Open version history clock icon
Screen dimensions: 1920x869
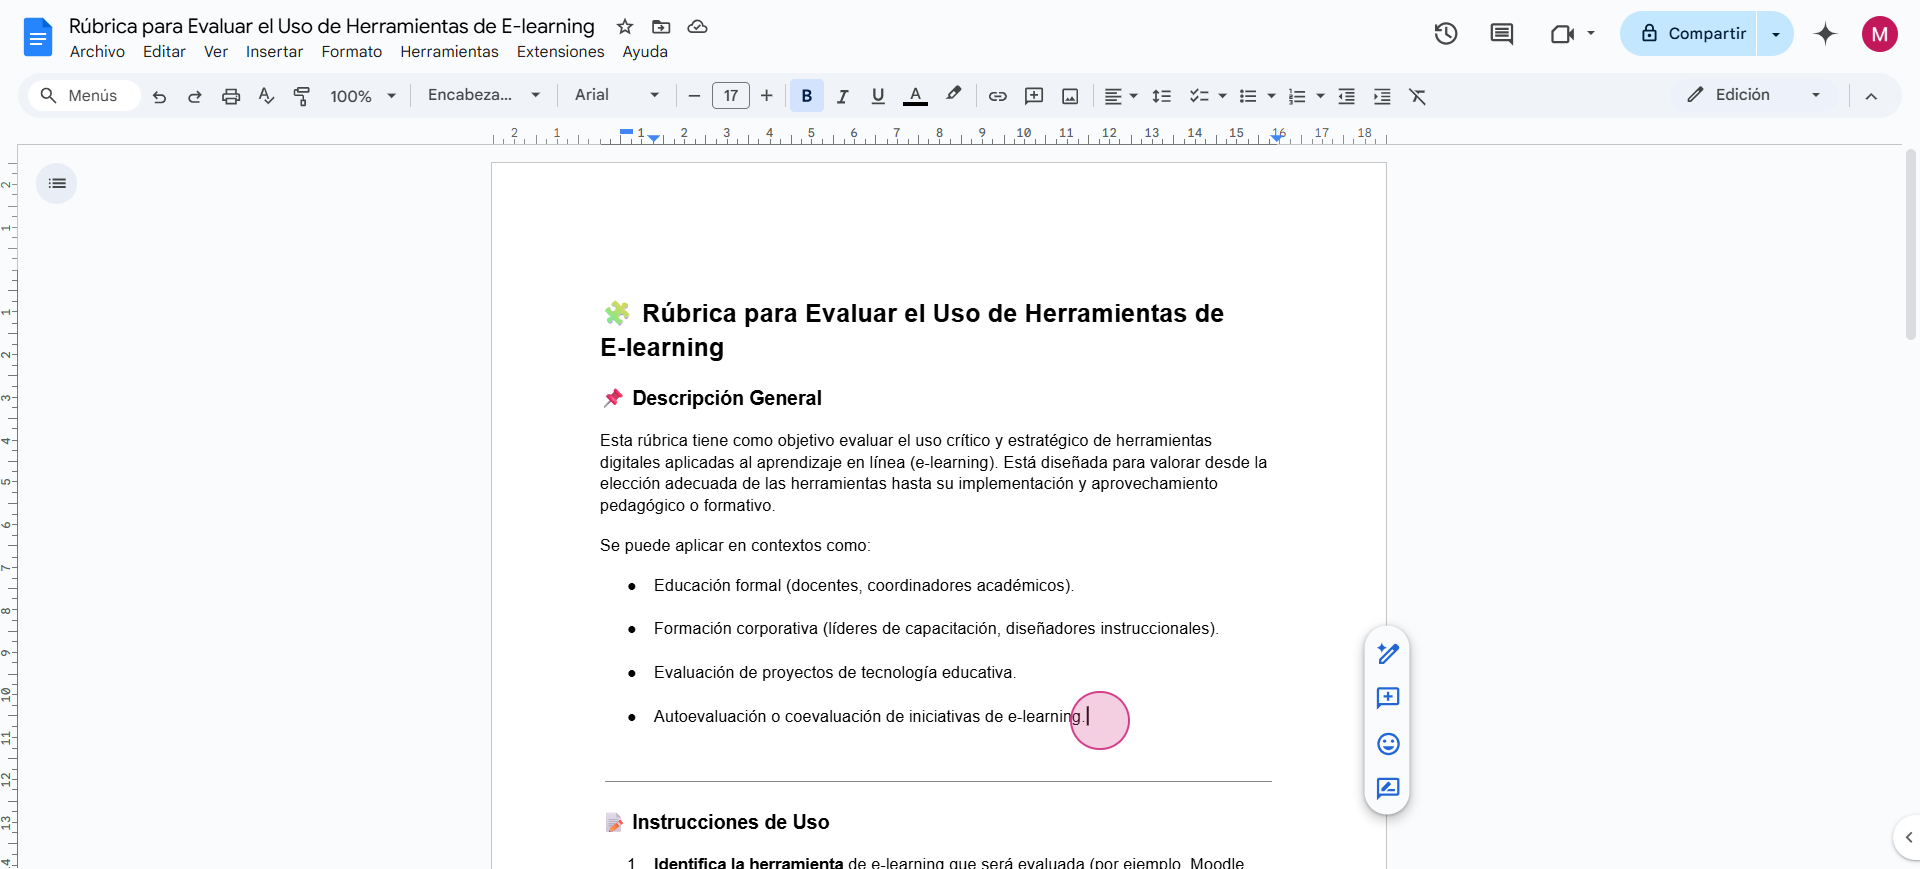click(1446, 34)
